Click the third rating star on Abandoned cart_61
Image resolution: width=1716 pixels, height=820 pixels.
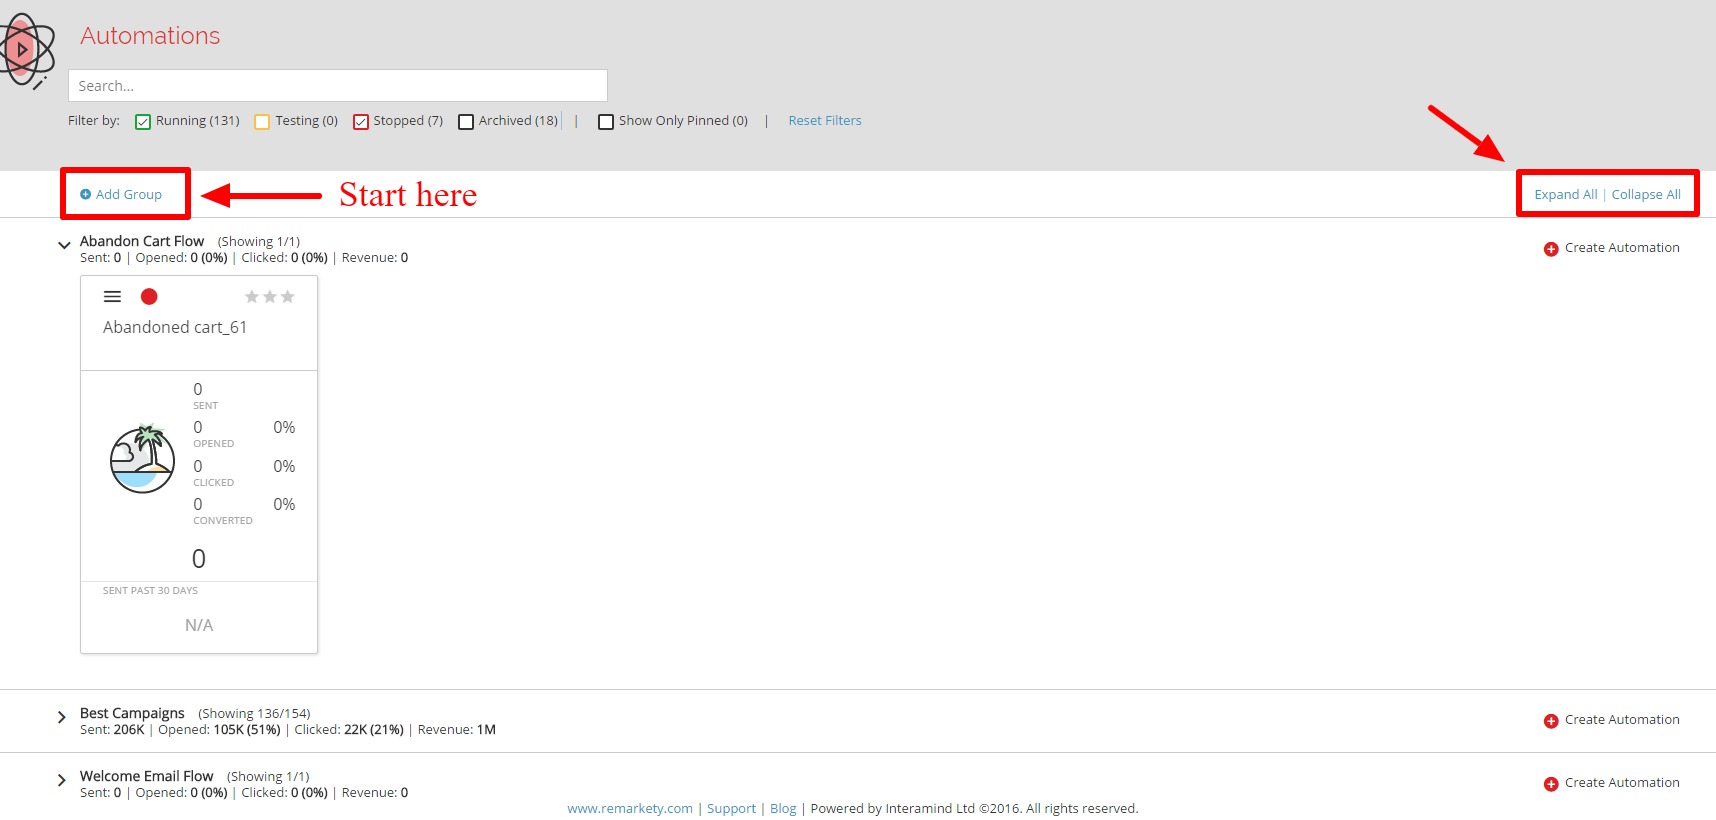(x=288, y=297)
